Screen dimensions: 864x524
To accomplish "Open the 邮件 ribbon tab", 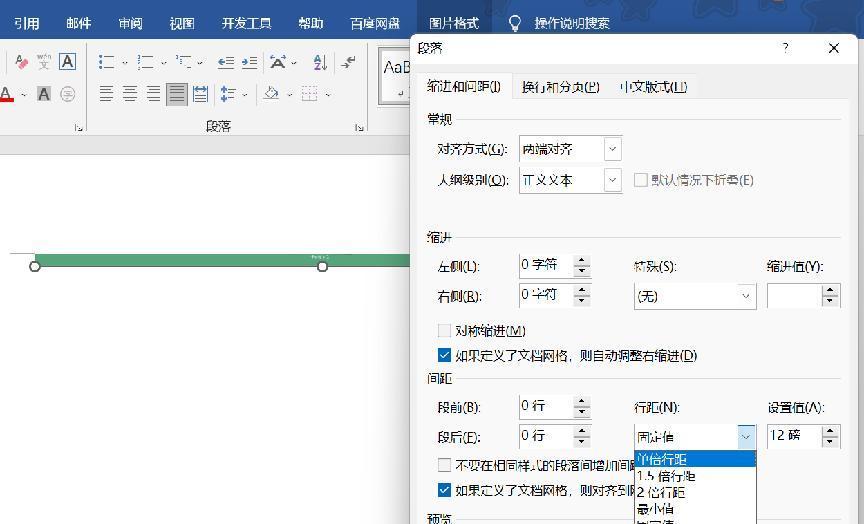I will tap(78, 23).
